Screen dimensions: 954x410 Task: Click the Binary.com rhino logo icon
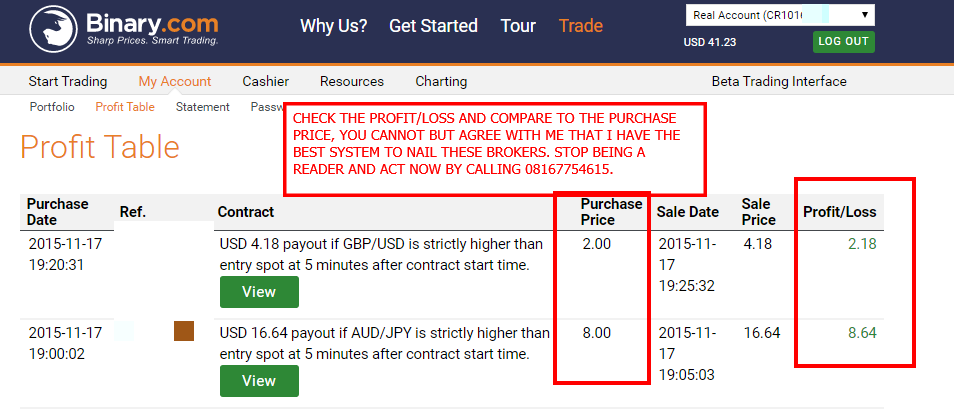pyautogui.click(x=53, y=30)
